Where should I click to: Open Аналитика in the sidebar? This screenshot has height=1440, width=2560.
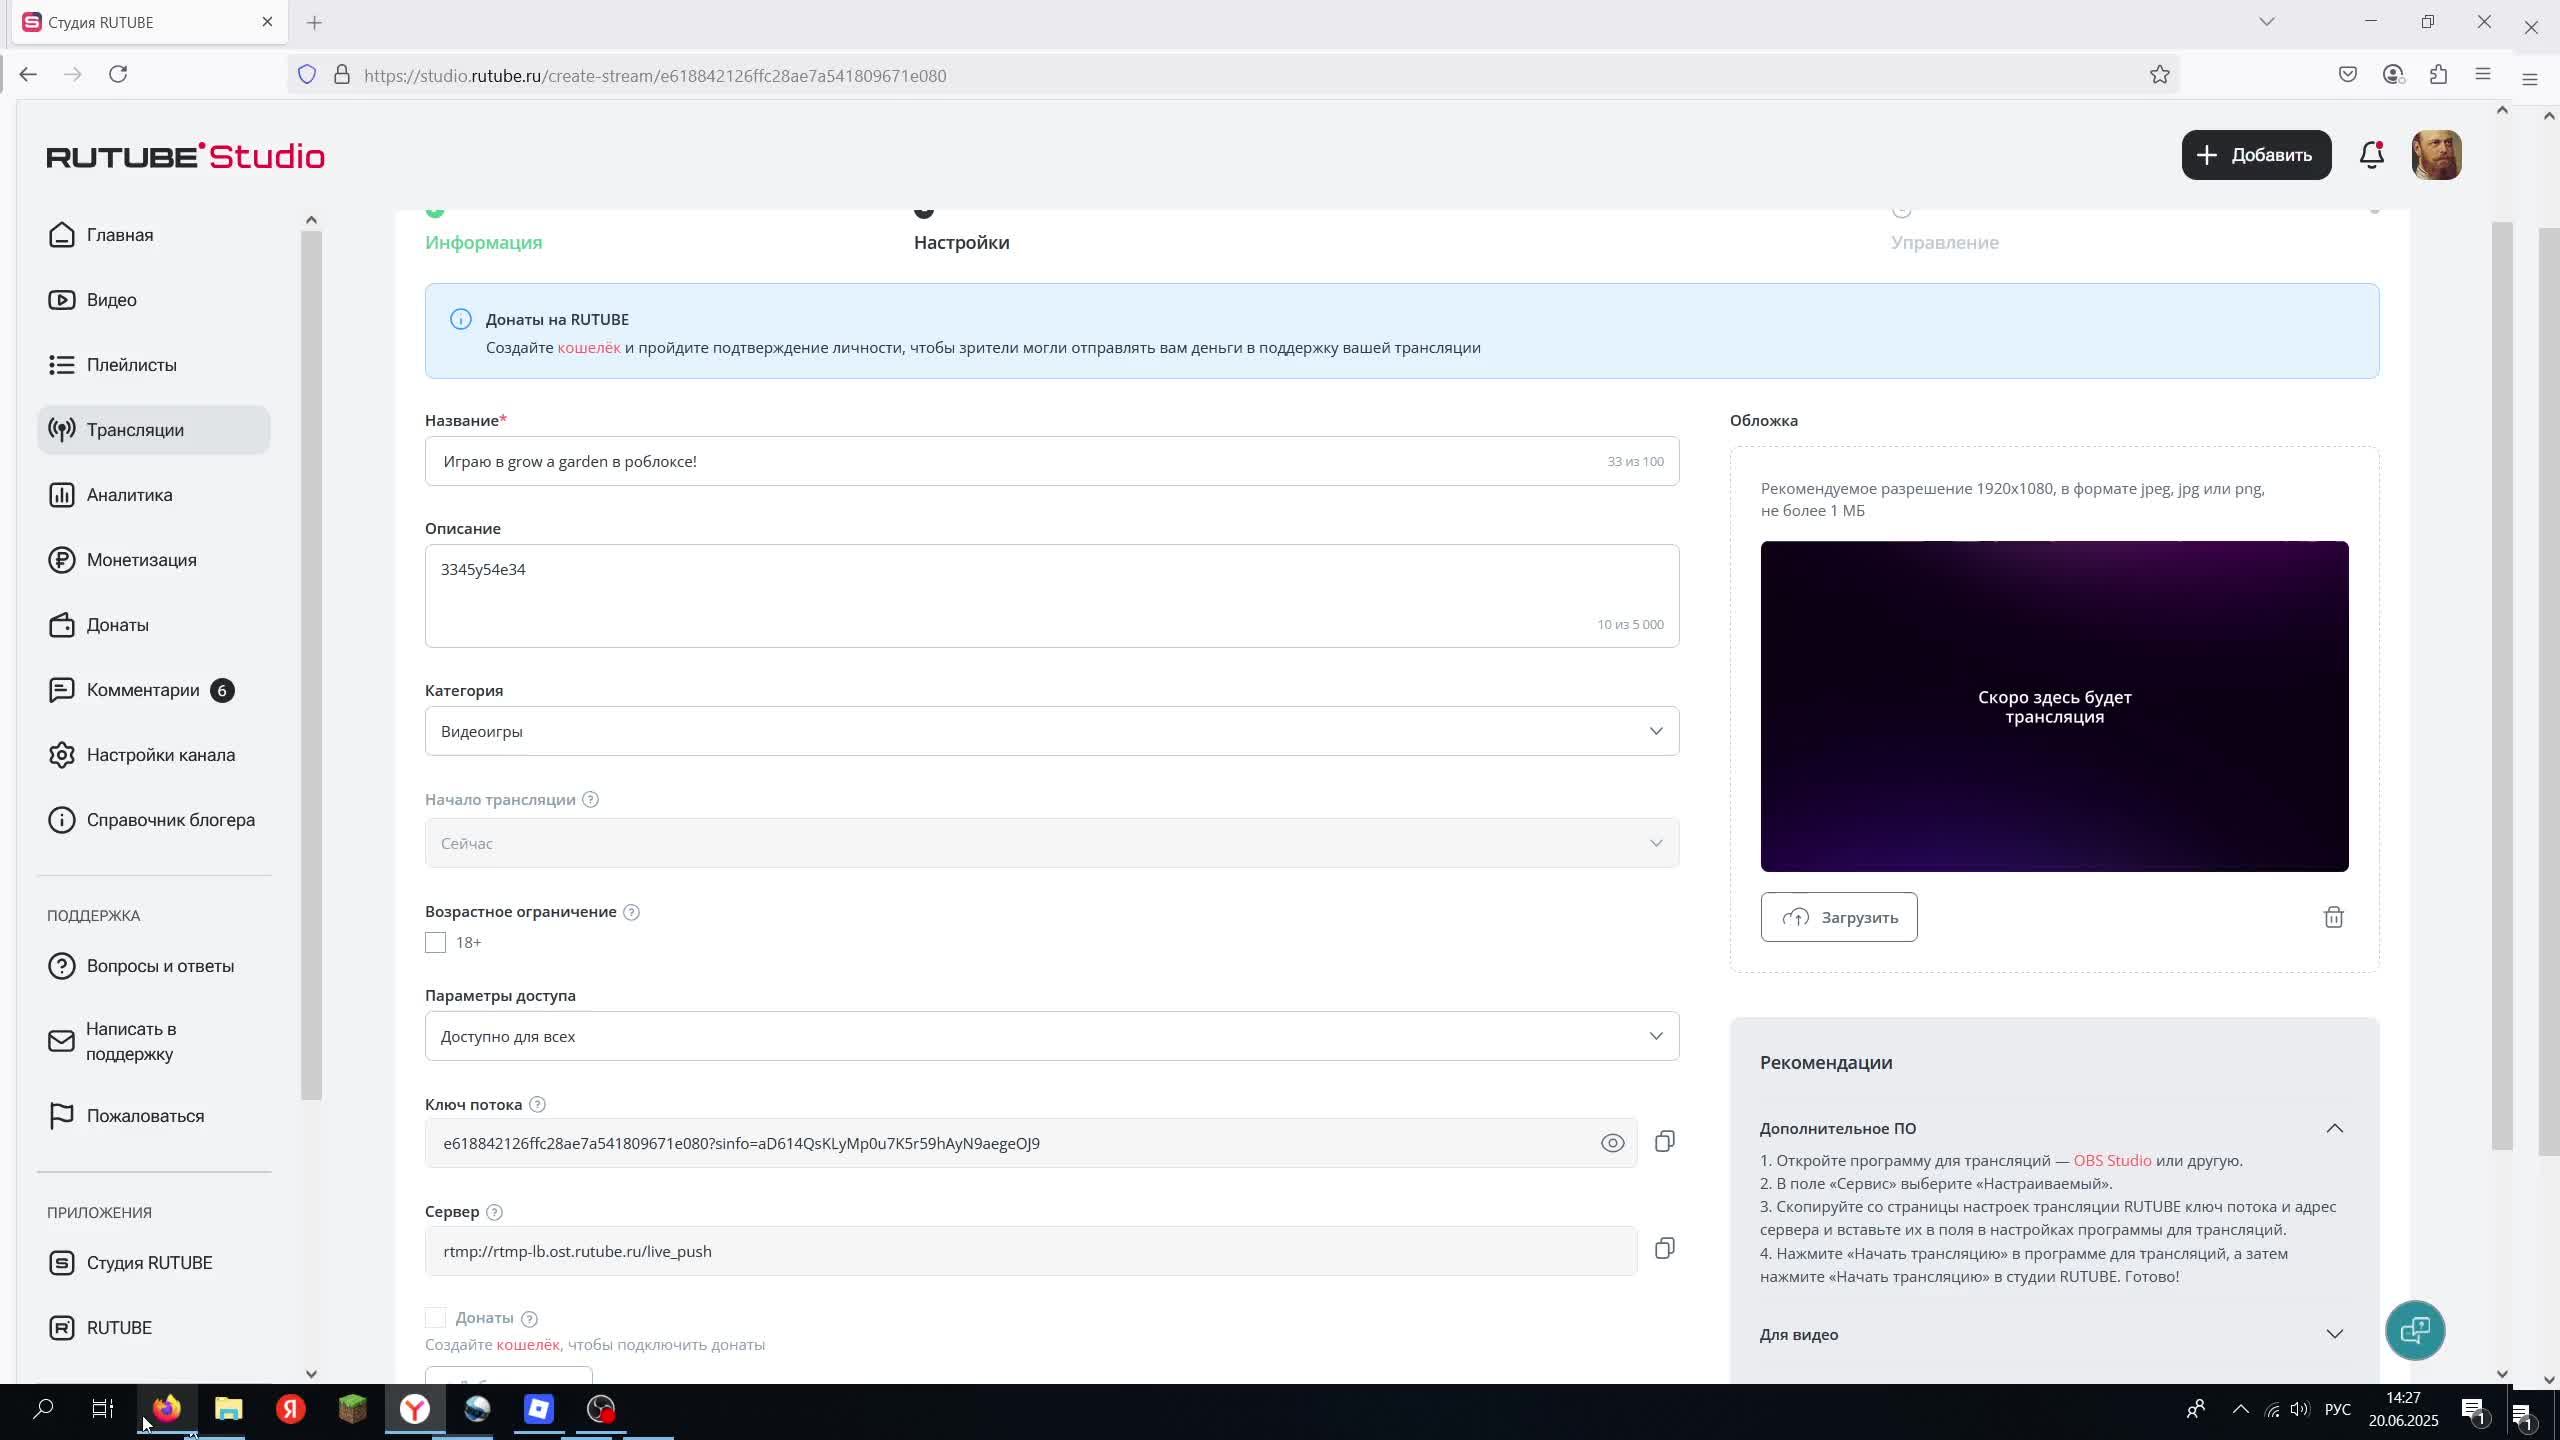[x=129, y=495]
